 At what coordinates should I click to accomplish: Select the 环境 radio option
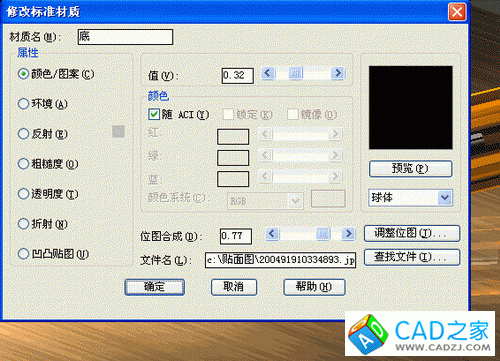coord(23,104)
